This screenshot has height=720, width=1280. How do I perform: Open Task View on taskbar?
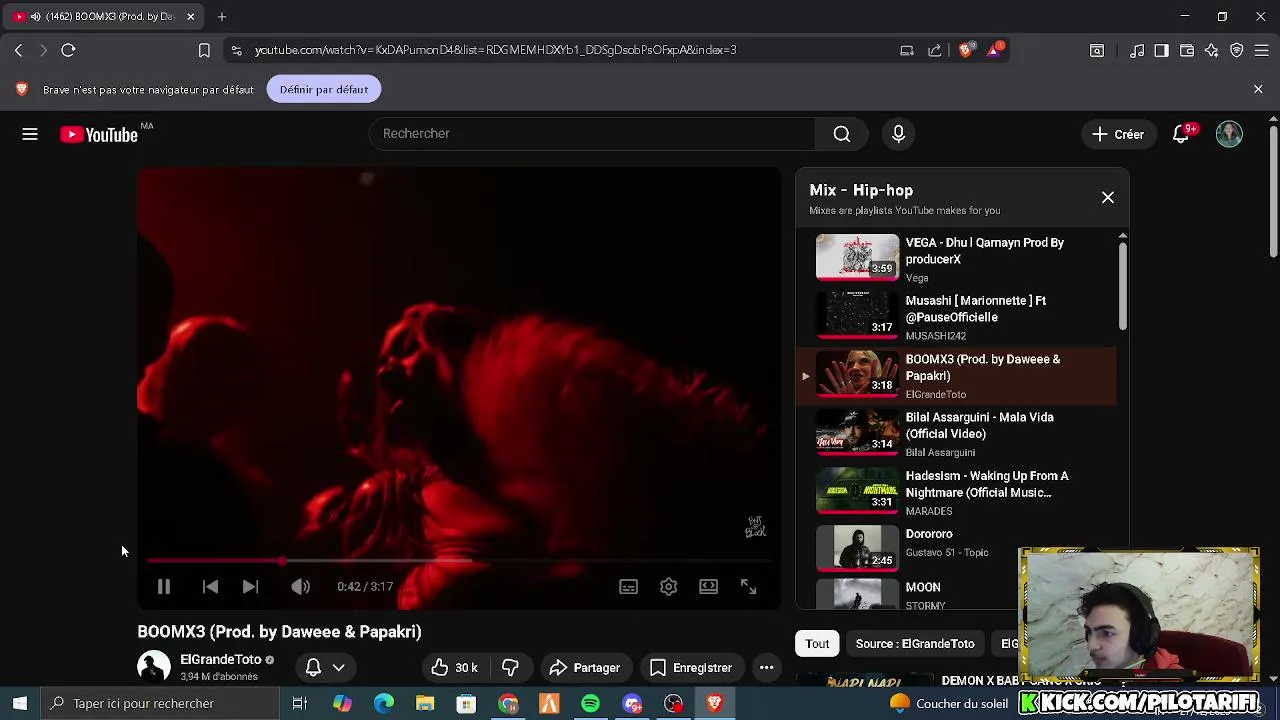click(299, 703)
